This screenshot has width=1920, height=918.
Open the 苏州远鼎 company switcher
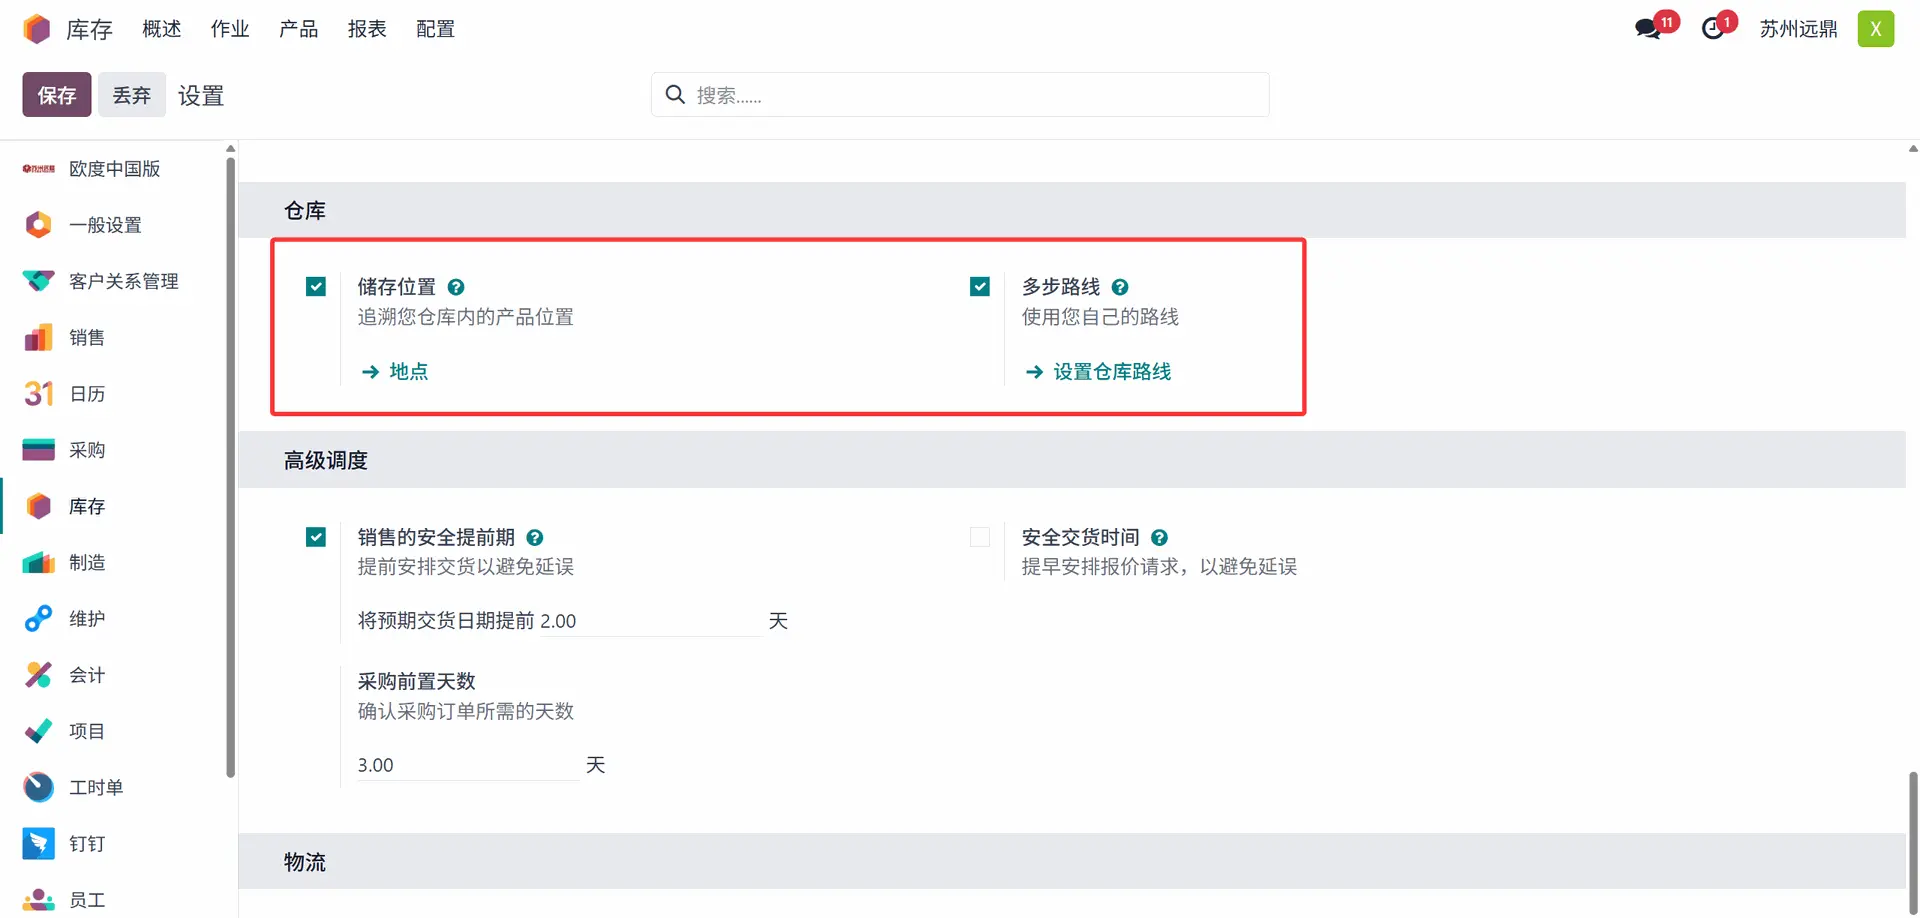[x=1798, y=29]
